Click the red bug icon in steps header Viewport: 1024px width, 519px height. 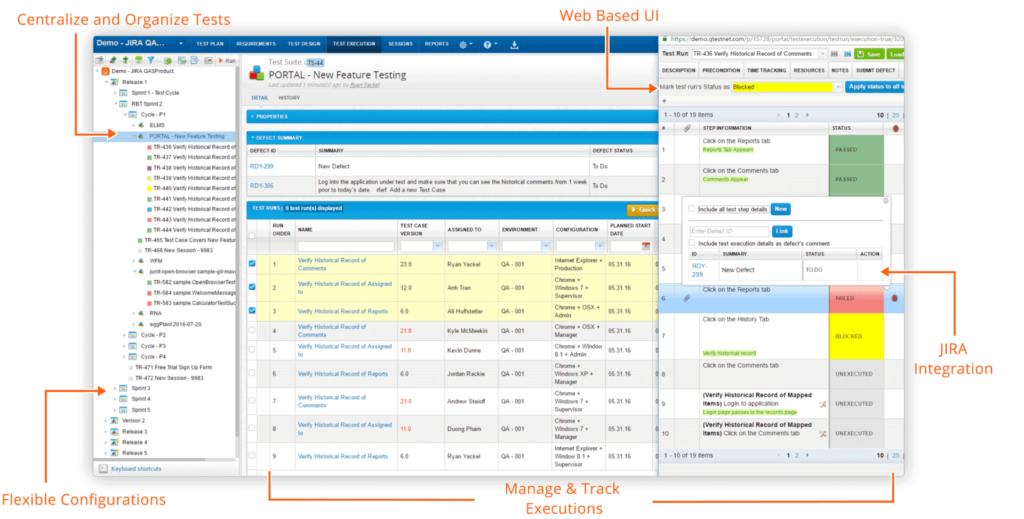click(x=895, y=128)
